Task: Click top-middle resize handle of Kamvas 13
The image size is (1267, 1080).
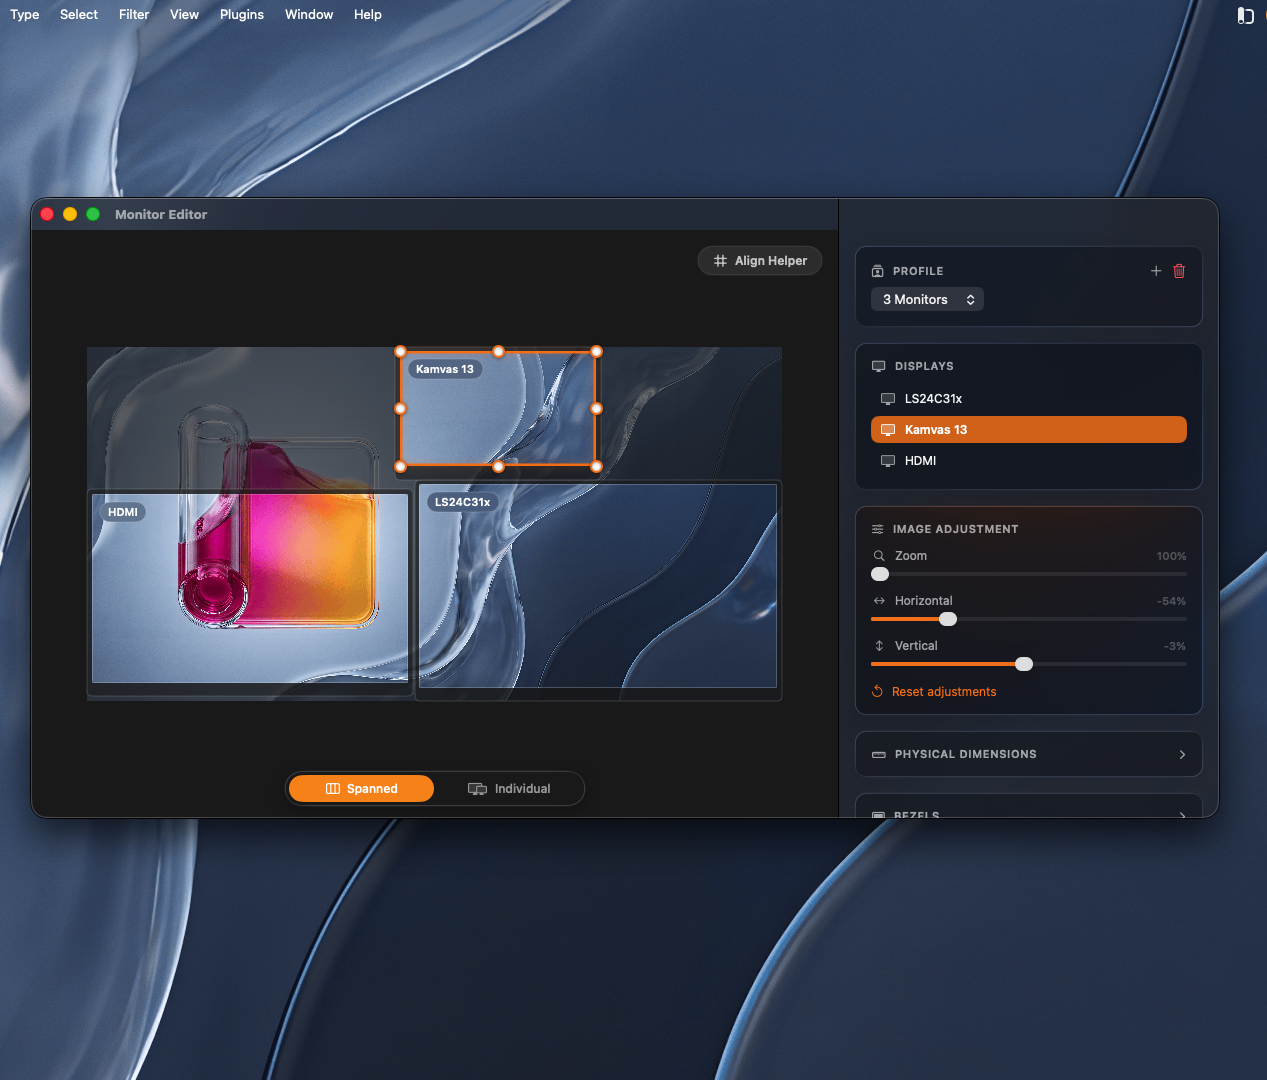Action: tap(499, 352)
